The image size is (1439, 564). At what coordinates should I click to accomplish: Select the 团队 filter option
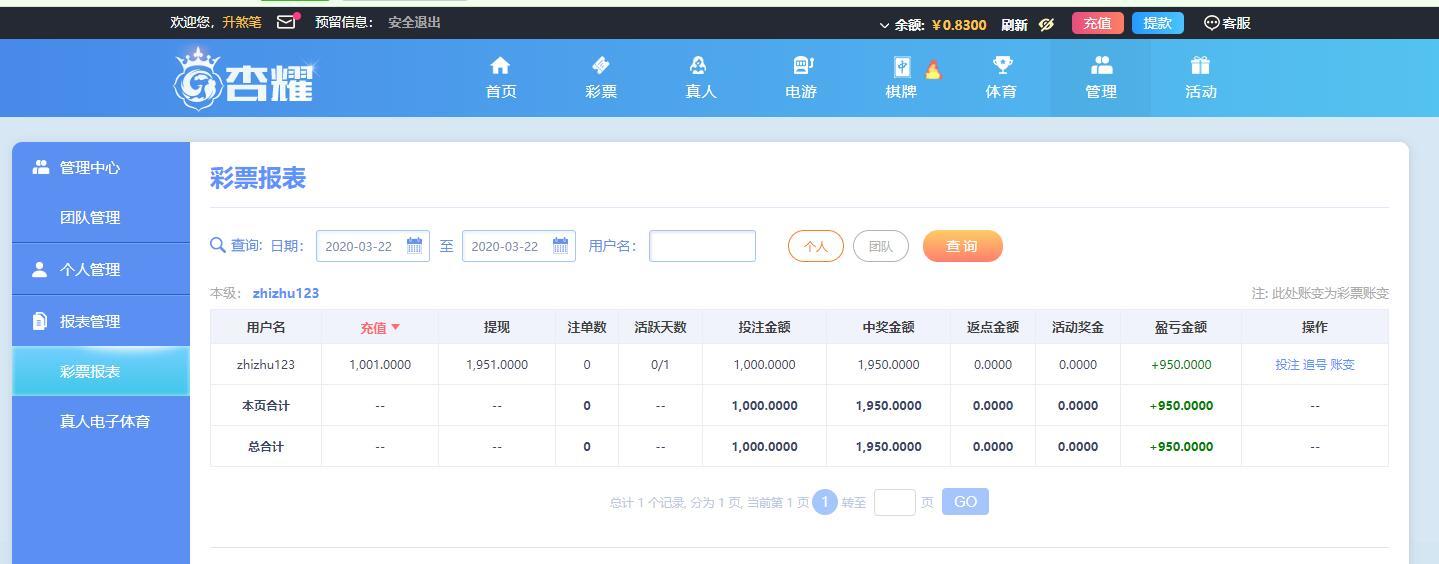click(880, 246)
